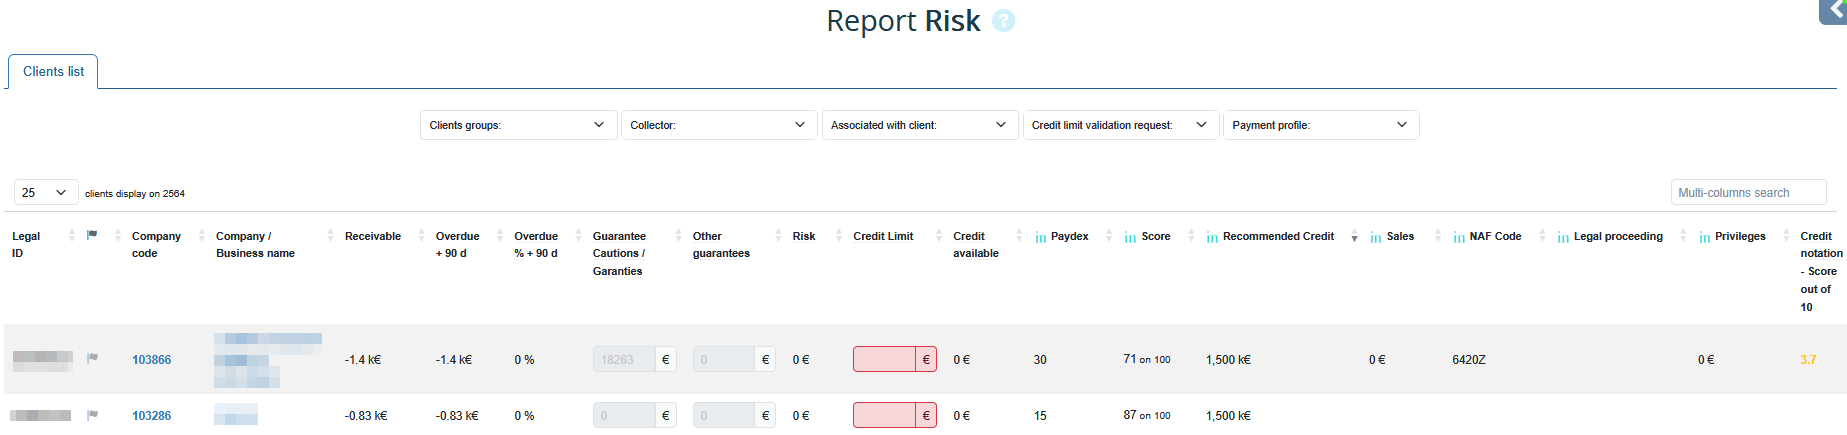Sort by the Paydex column header
1847x435 pixels.
[x=1068, y=237]
